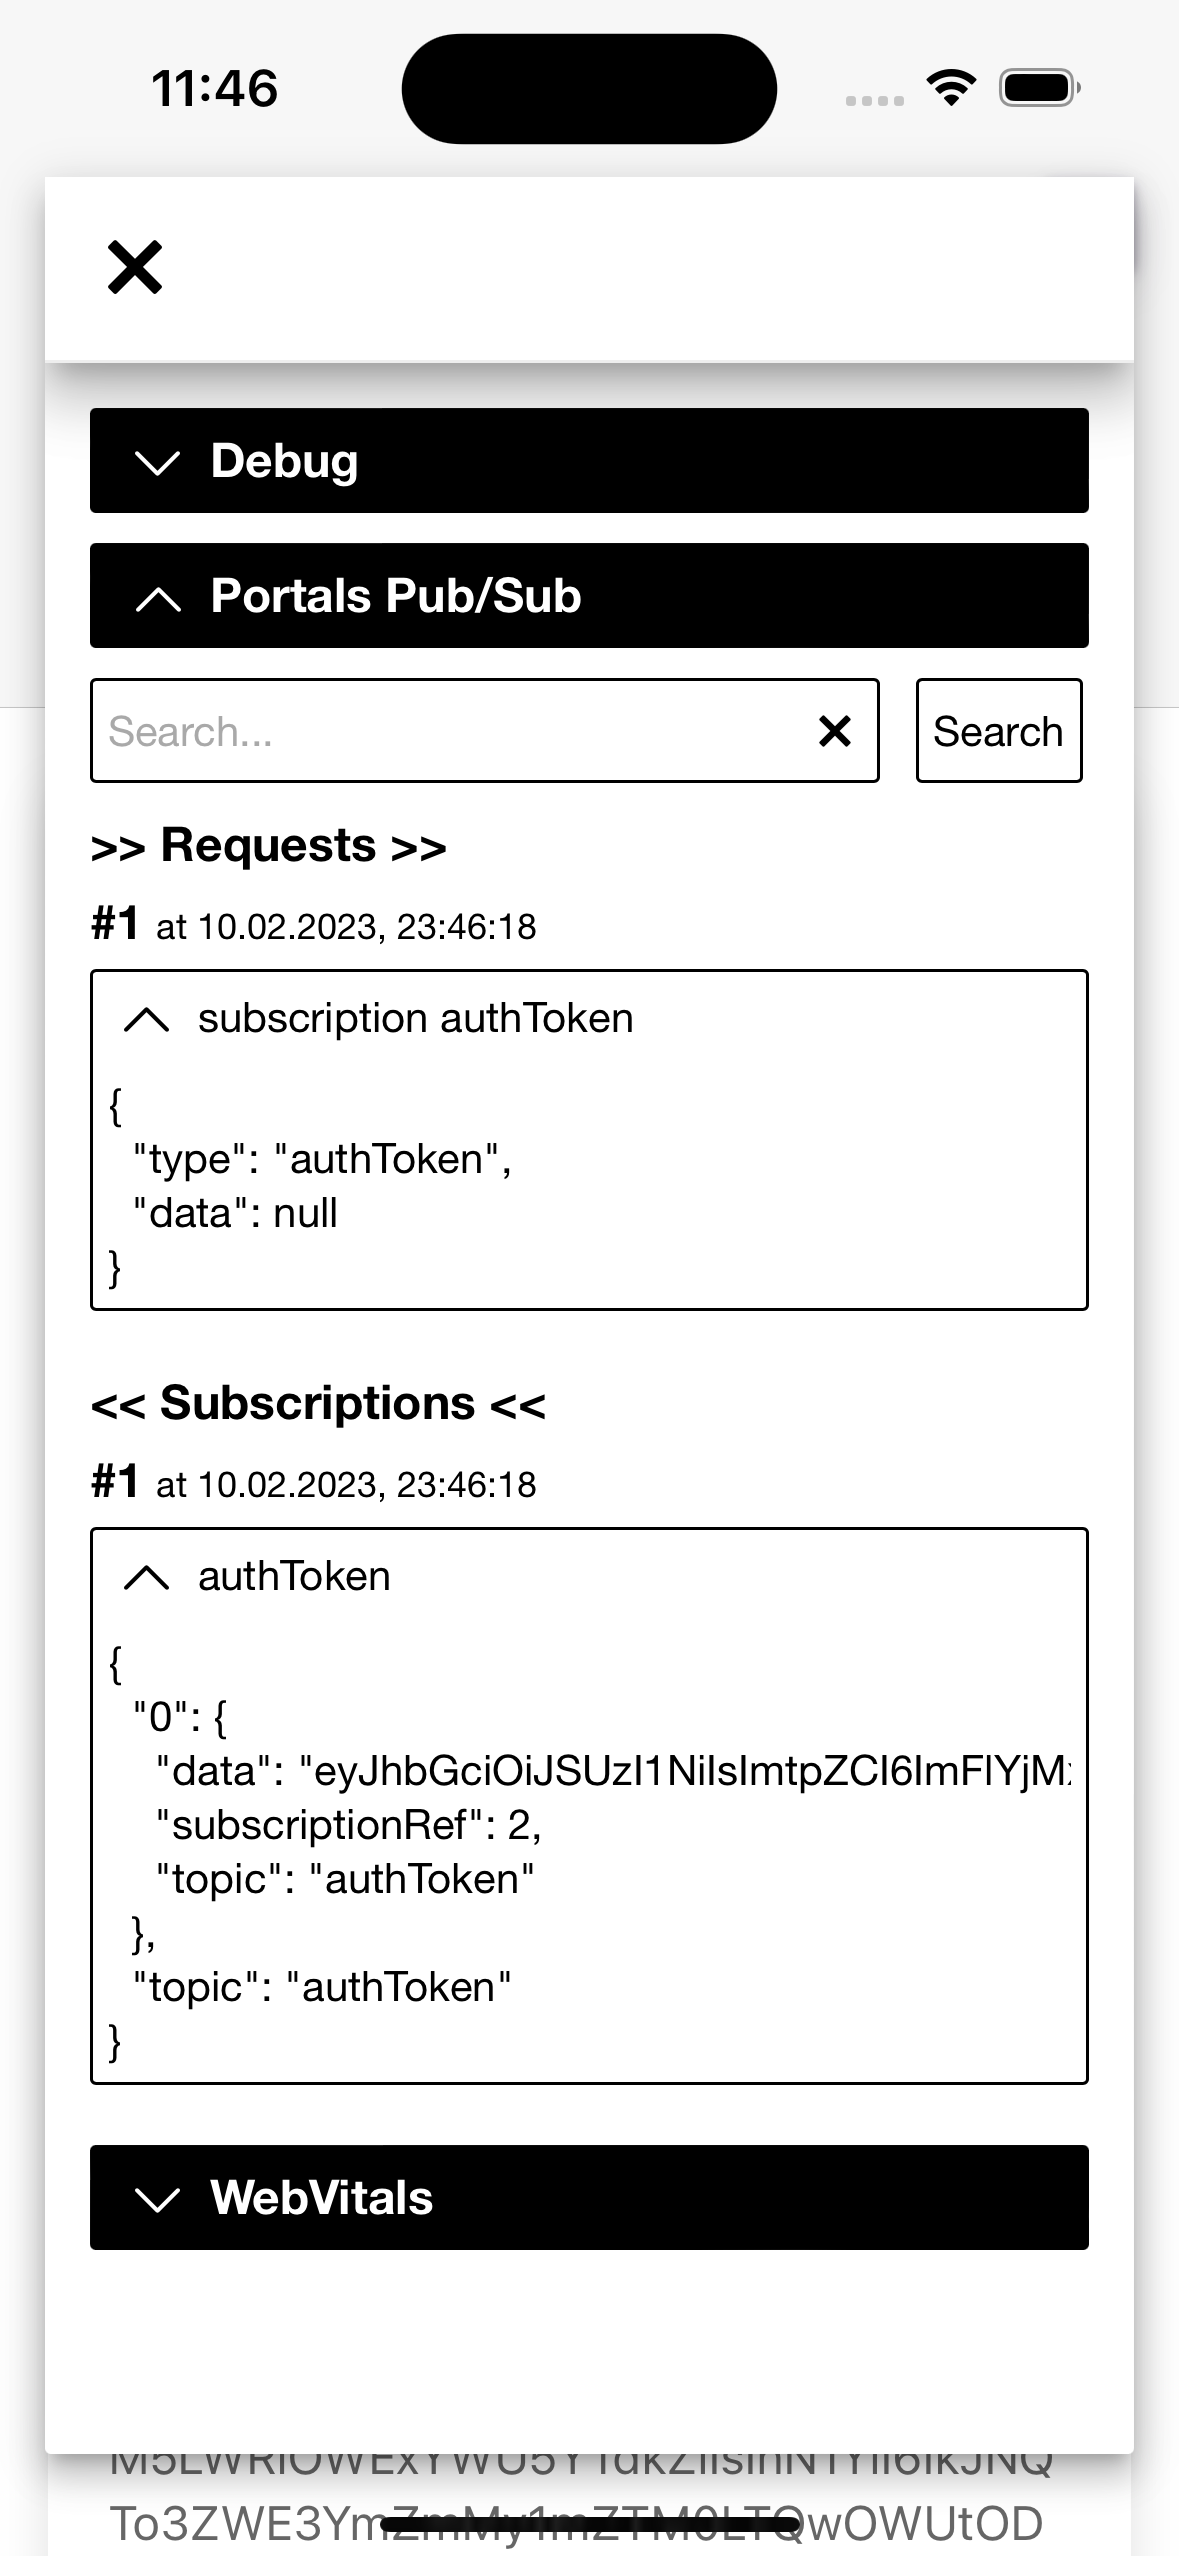Click the request #1 timestamp label
This screenshot has height=2556, width=1179.
coord(345,927)
